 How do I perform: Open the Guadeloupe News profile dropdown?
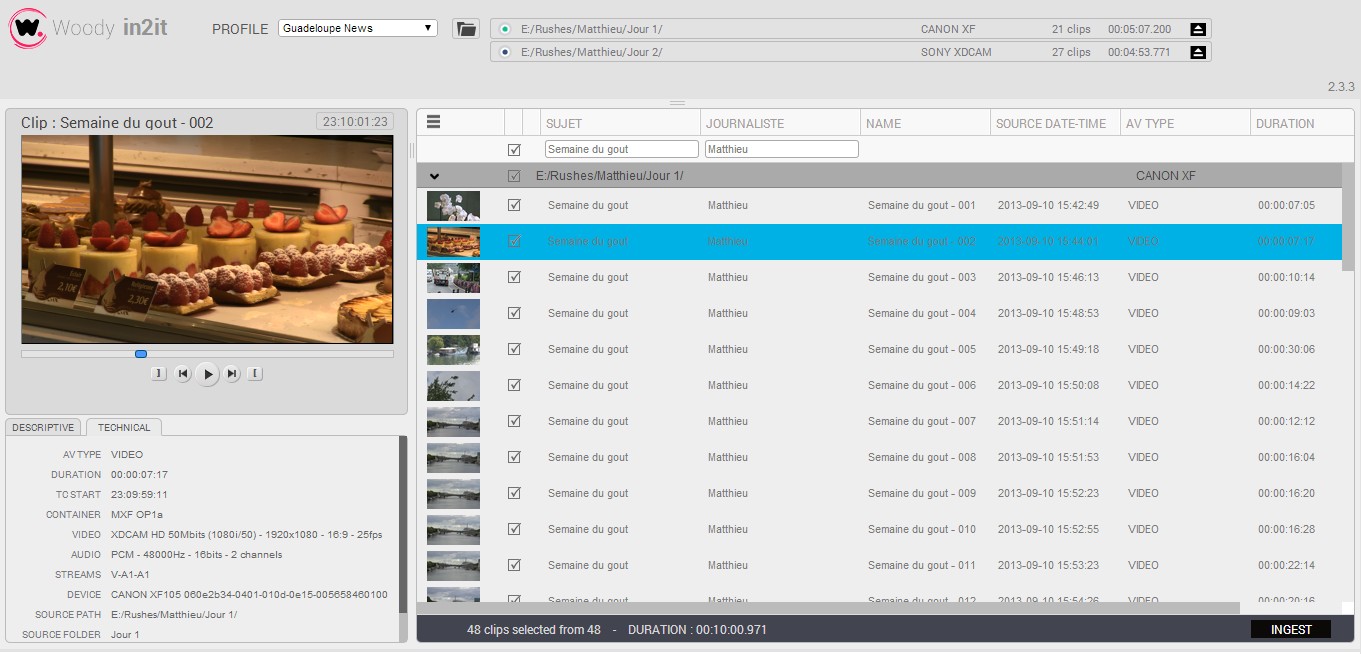pyautogui.click(x=357, y=27)
